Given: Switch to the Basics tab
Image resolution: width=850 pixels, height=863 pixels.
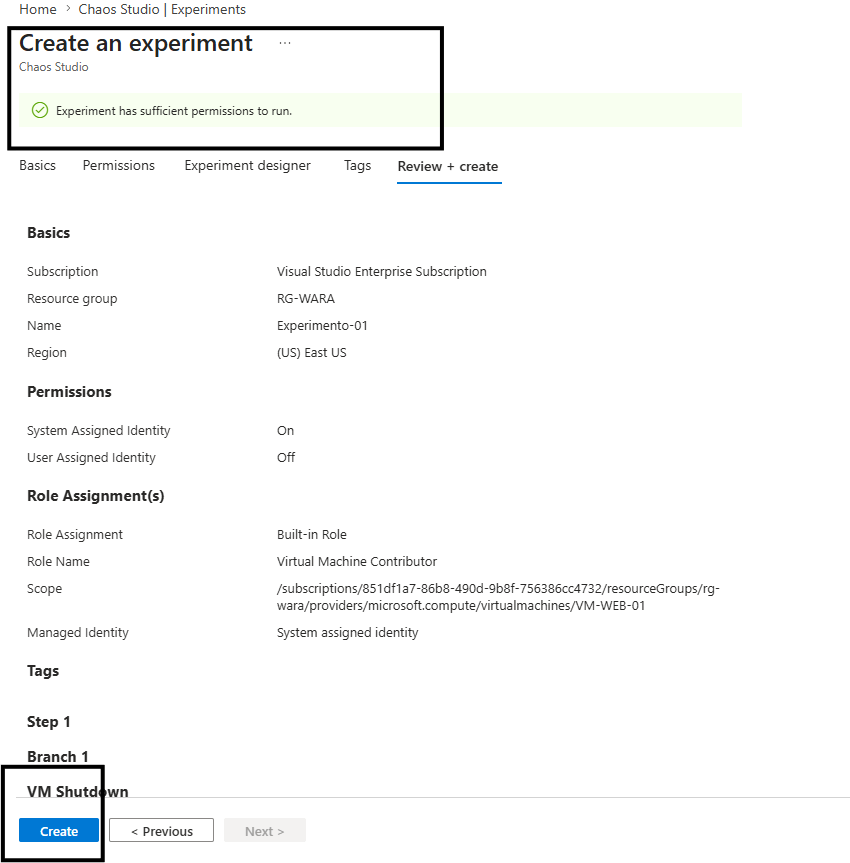Looking at the screenshot, I should point(38,166).
